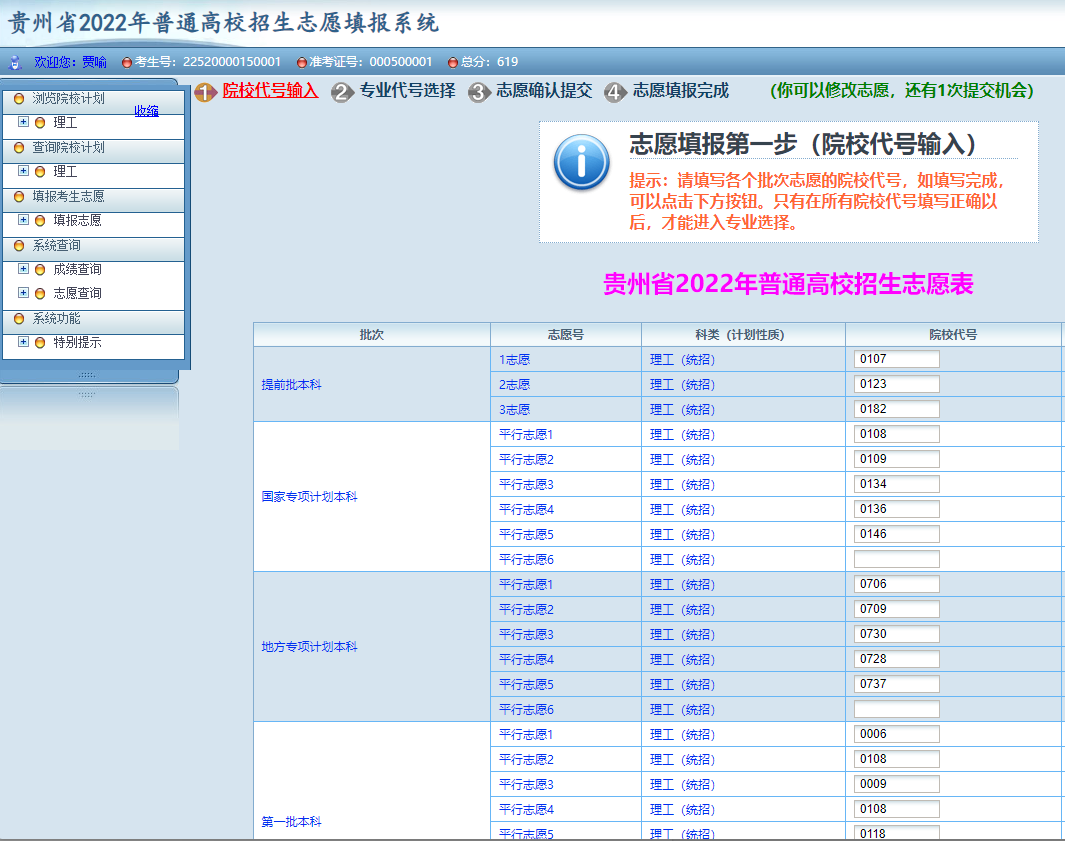
Task: Click the orange icon beside 系统查询
Action: 19,245
